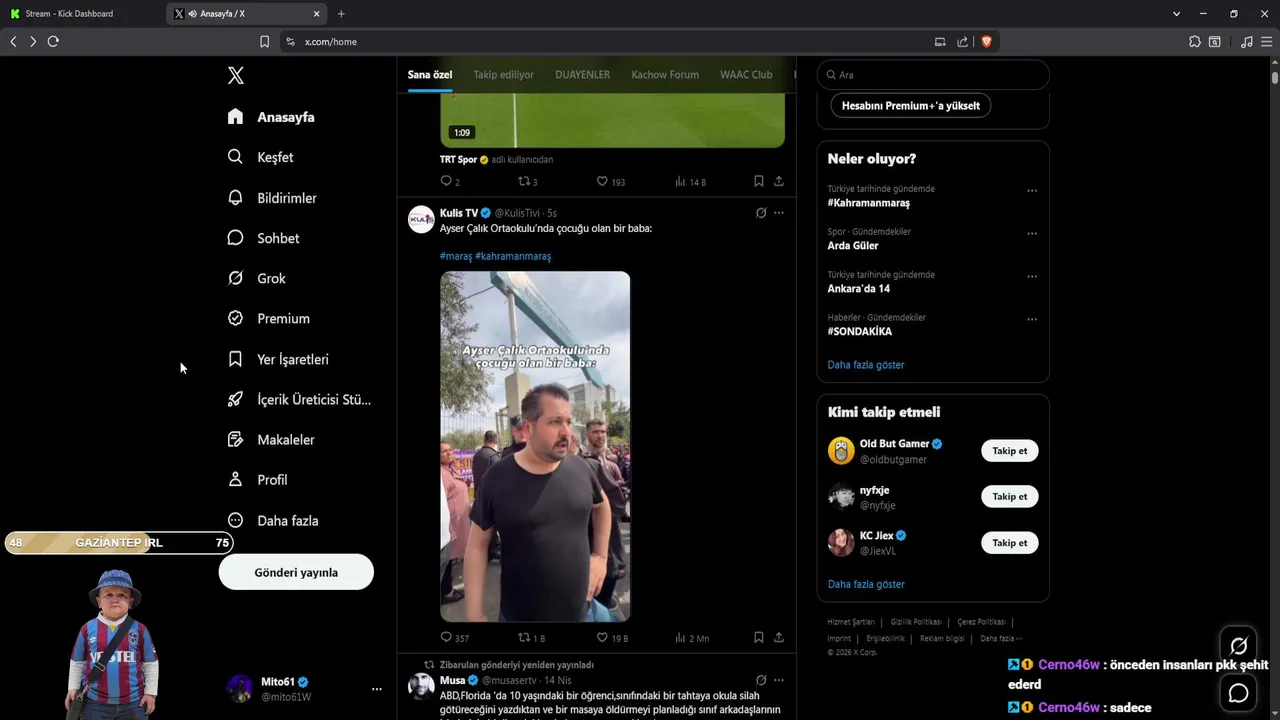Bookmark the TRT Spor post
The height and width of the screenshot is (720, 1280).
[759, 182]
